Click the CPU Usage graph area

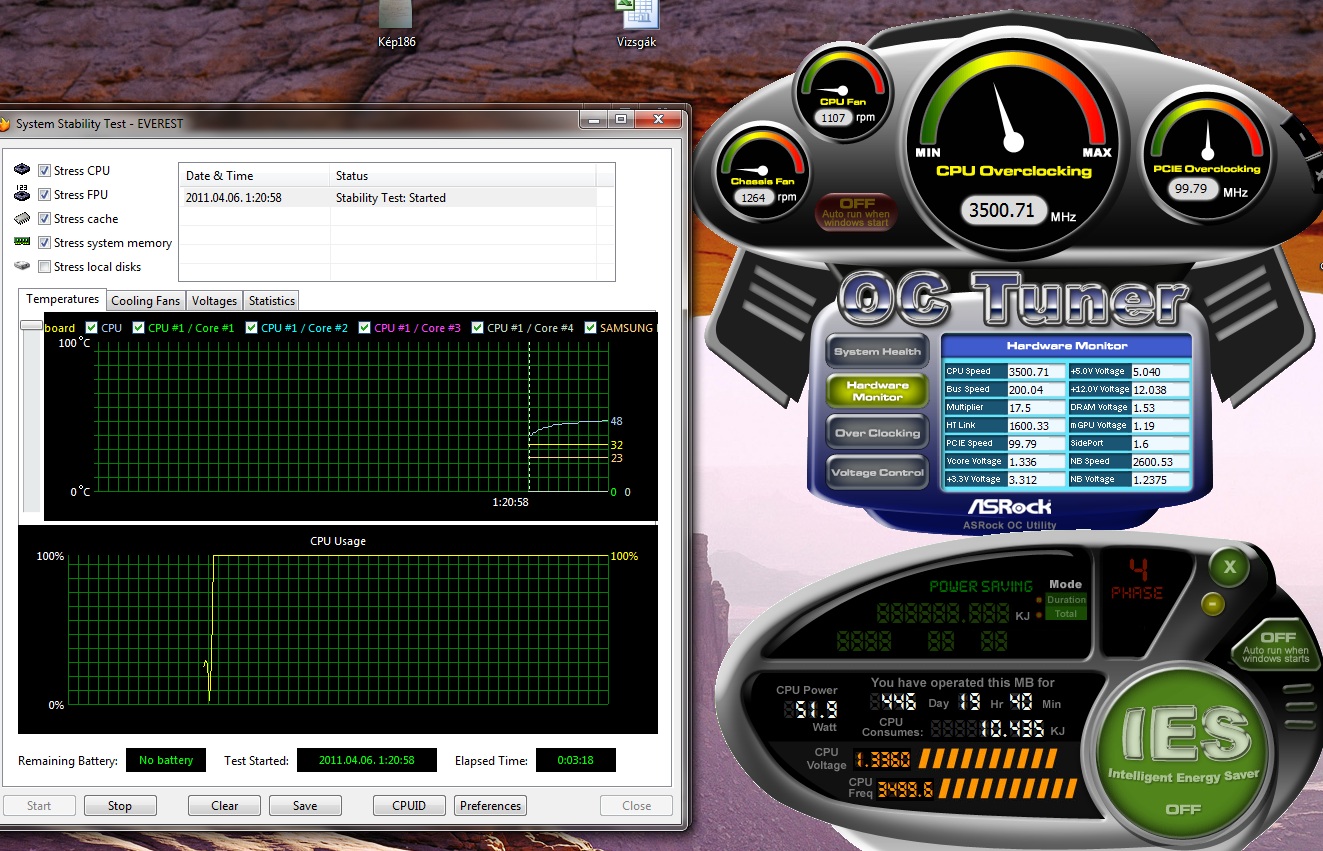(x=338, y=630)
